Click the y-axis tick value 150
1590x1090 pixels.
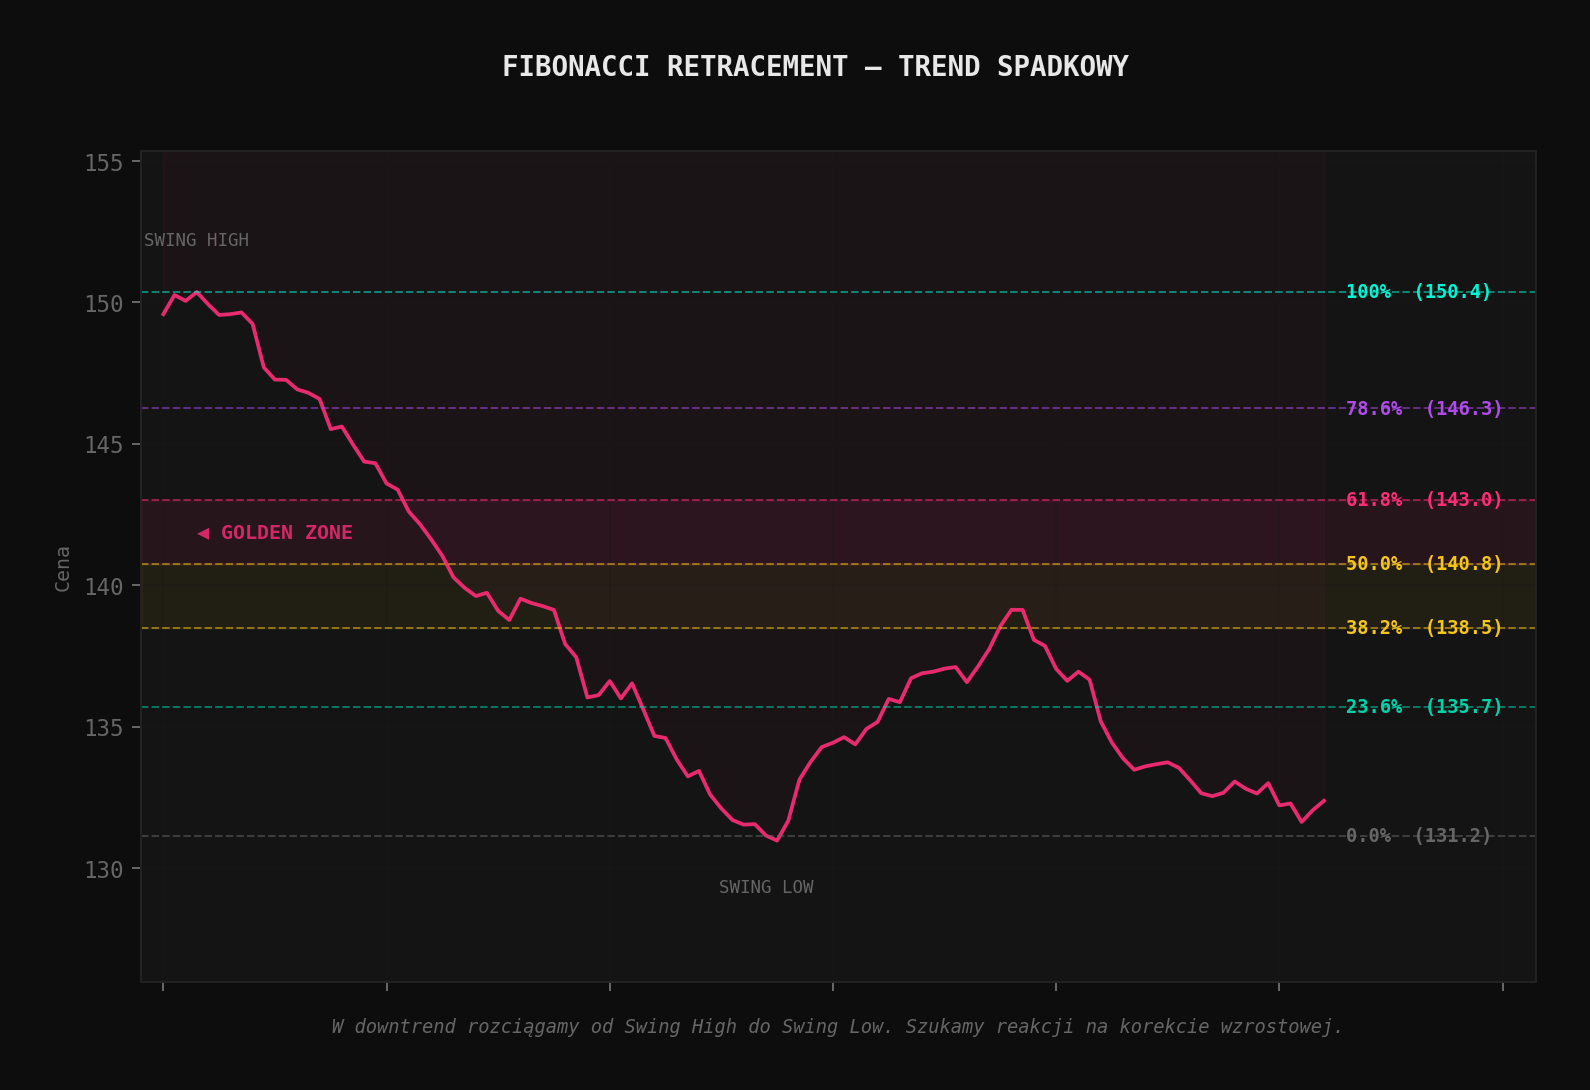104,304
